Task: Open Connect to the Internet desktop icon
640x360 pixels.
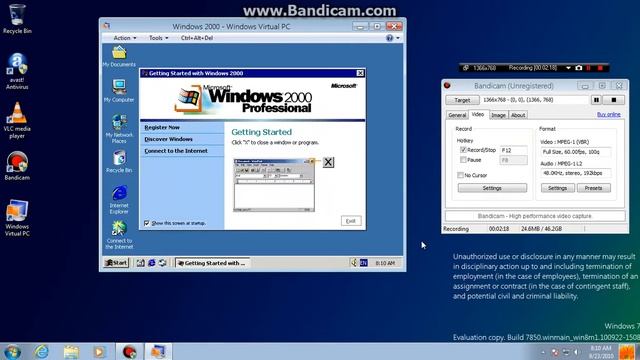Action: click(x=119, y=235)
